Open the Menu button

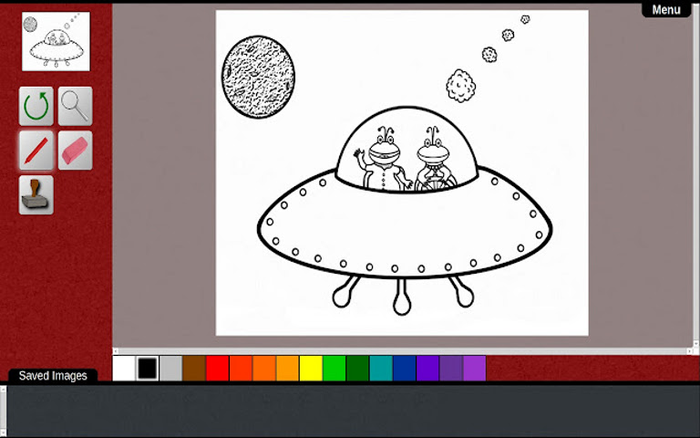click(x=666, y=9)
